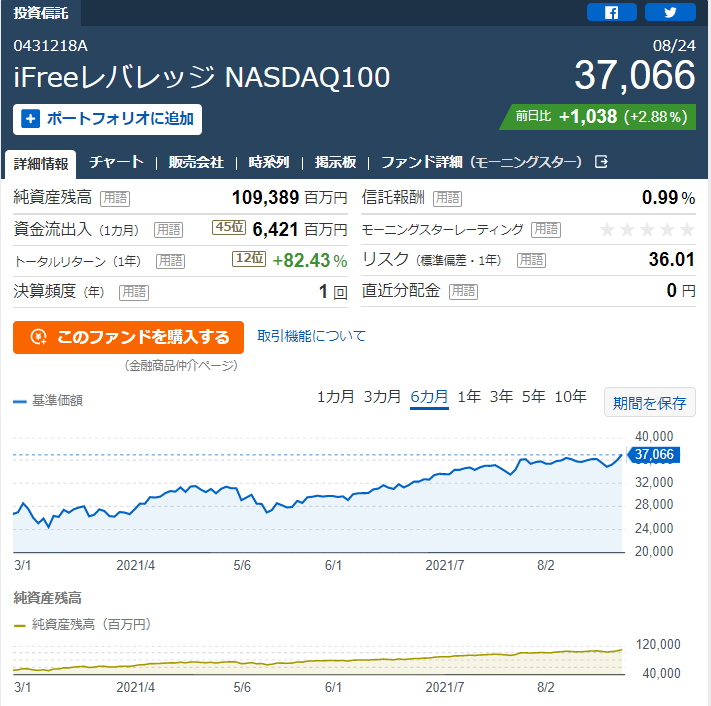Viewport: 711px width, 706px height.
Task: Click 用語 glossary icon beside 純資産残高
Action: click(x=115, y=198)
